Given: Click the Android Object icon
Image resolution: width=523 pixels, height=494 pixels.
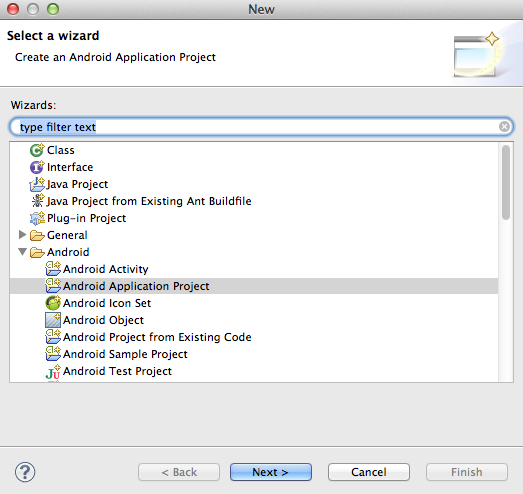Looking at the screenshot, I should (x=53, y=320).
